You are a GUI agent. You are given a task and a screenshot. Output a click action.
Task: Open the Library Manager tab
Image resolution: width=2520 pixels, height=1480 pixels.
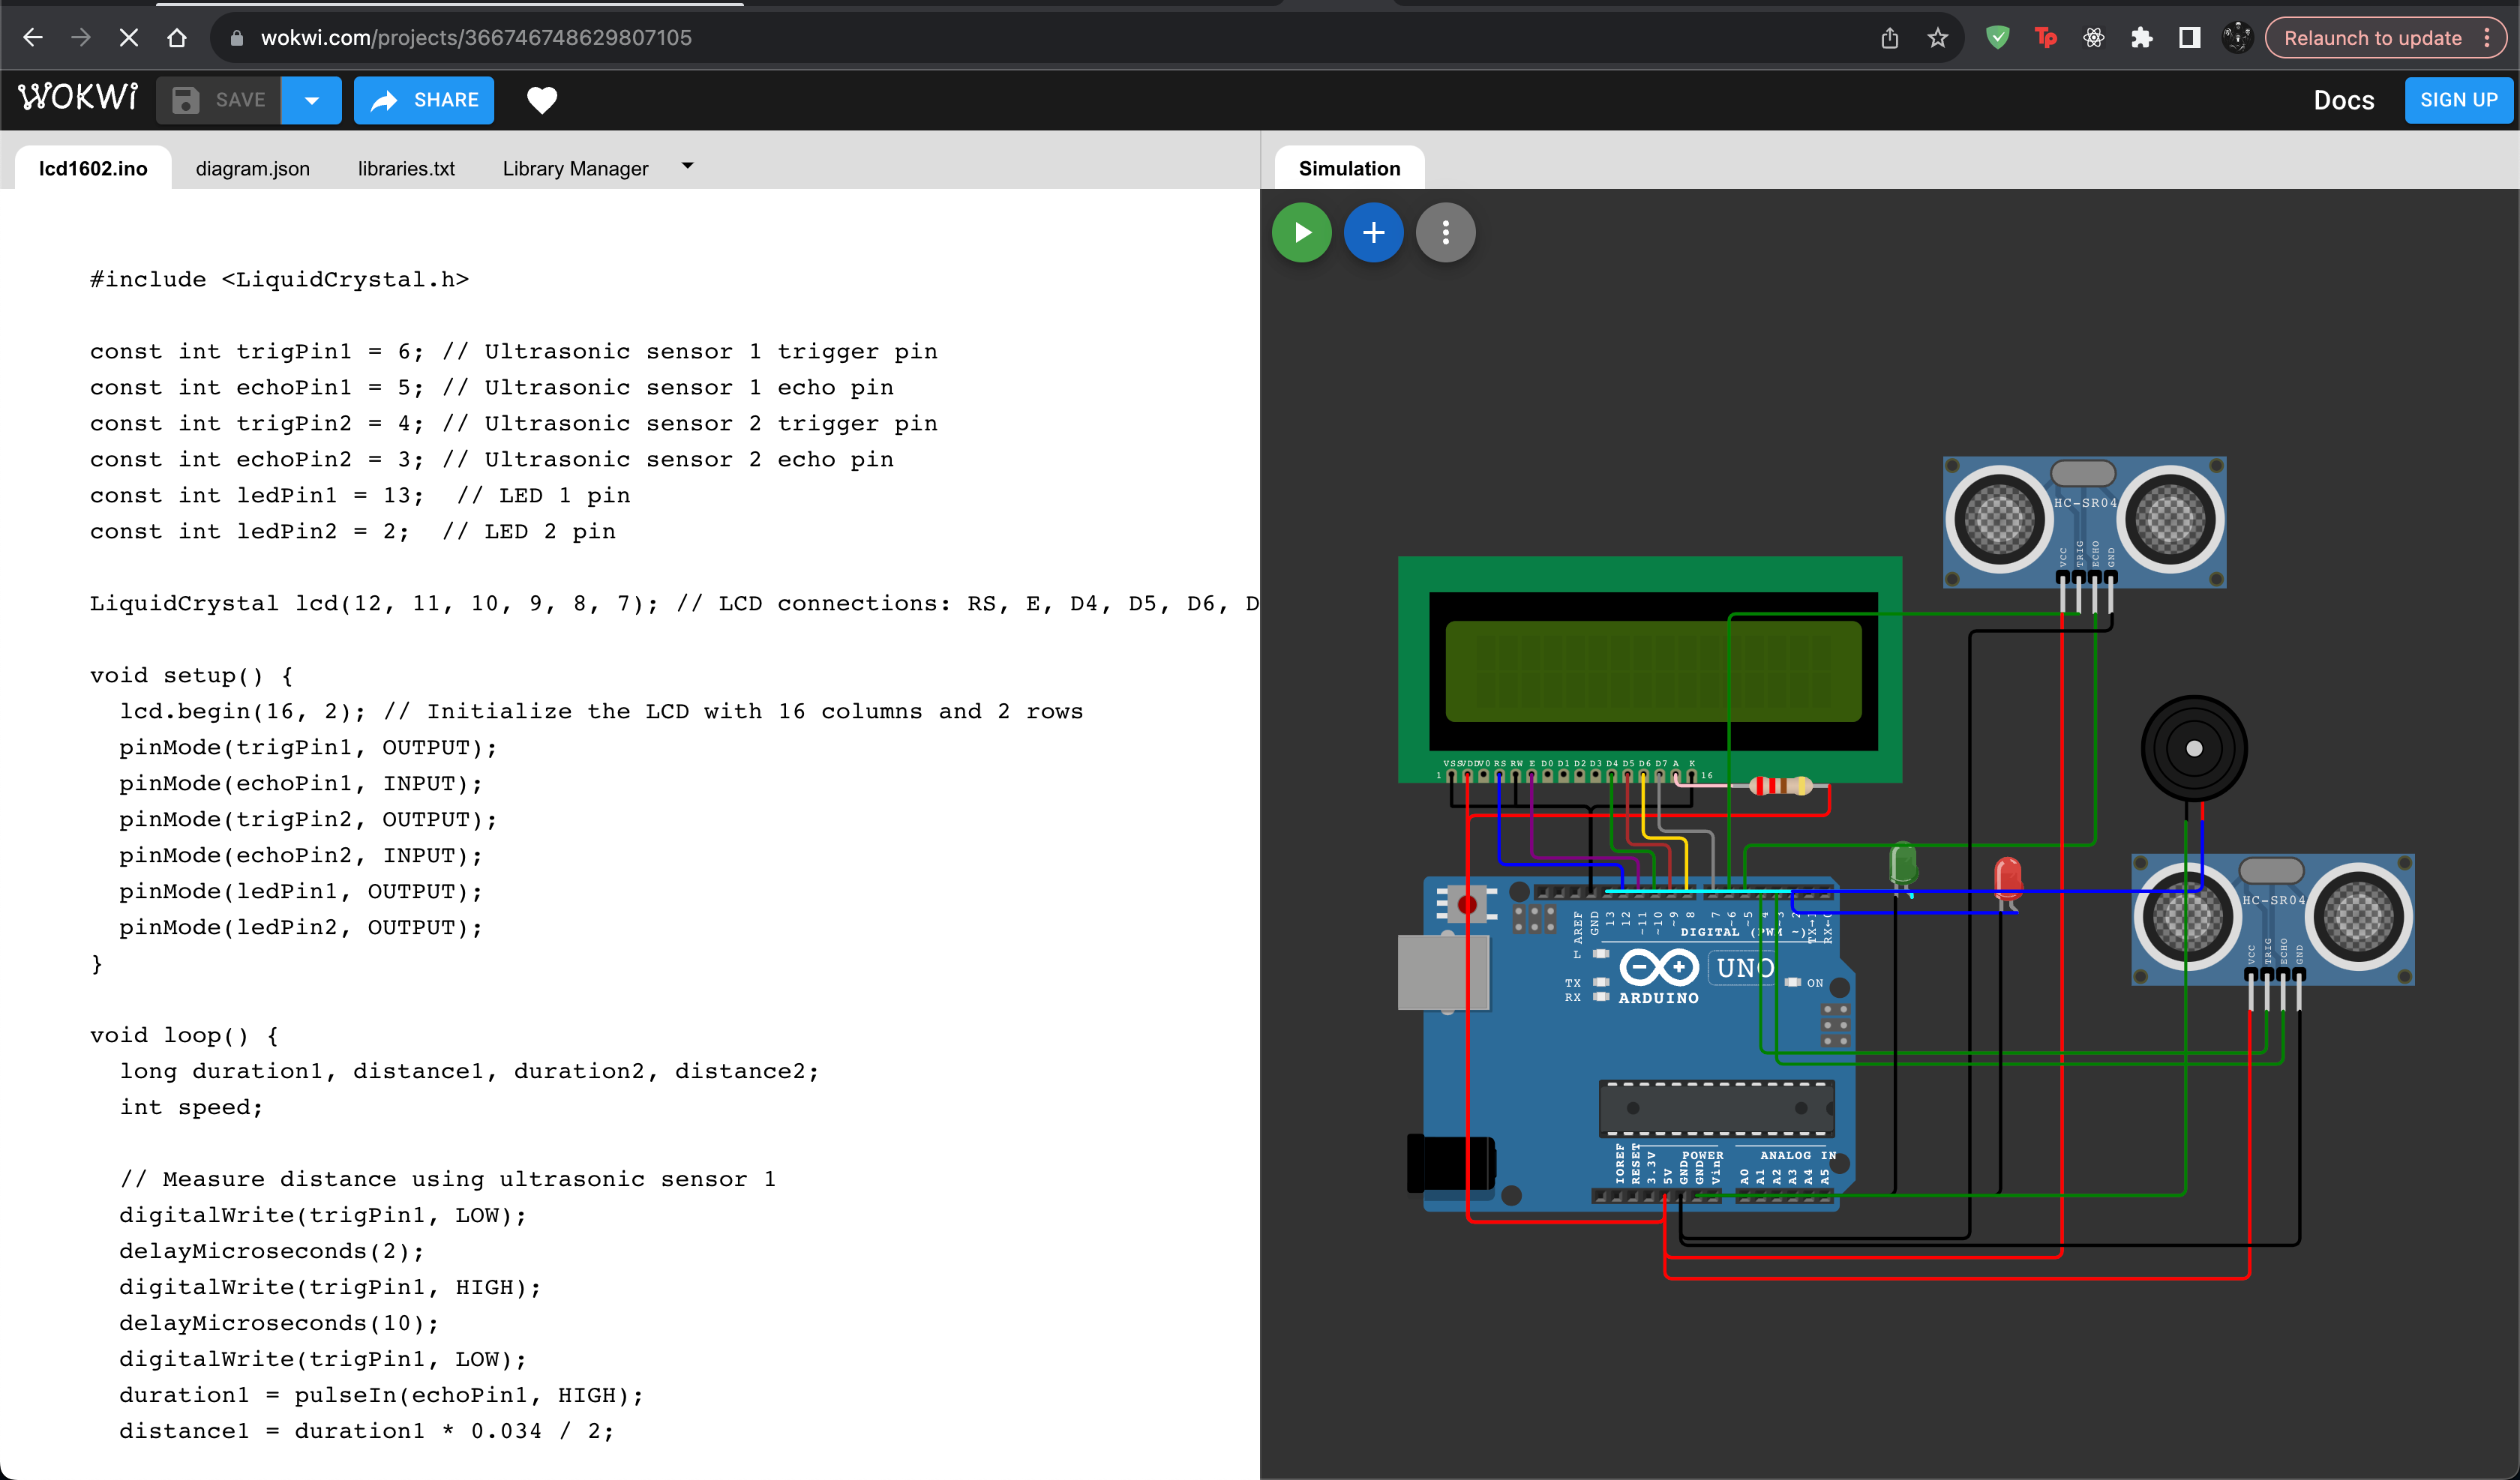click(x=575, y=169)
